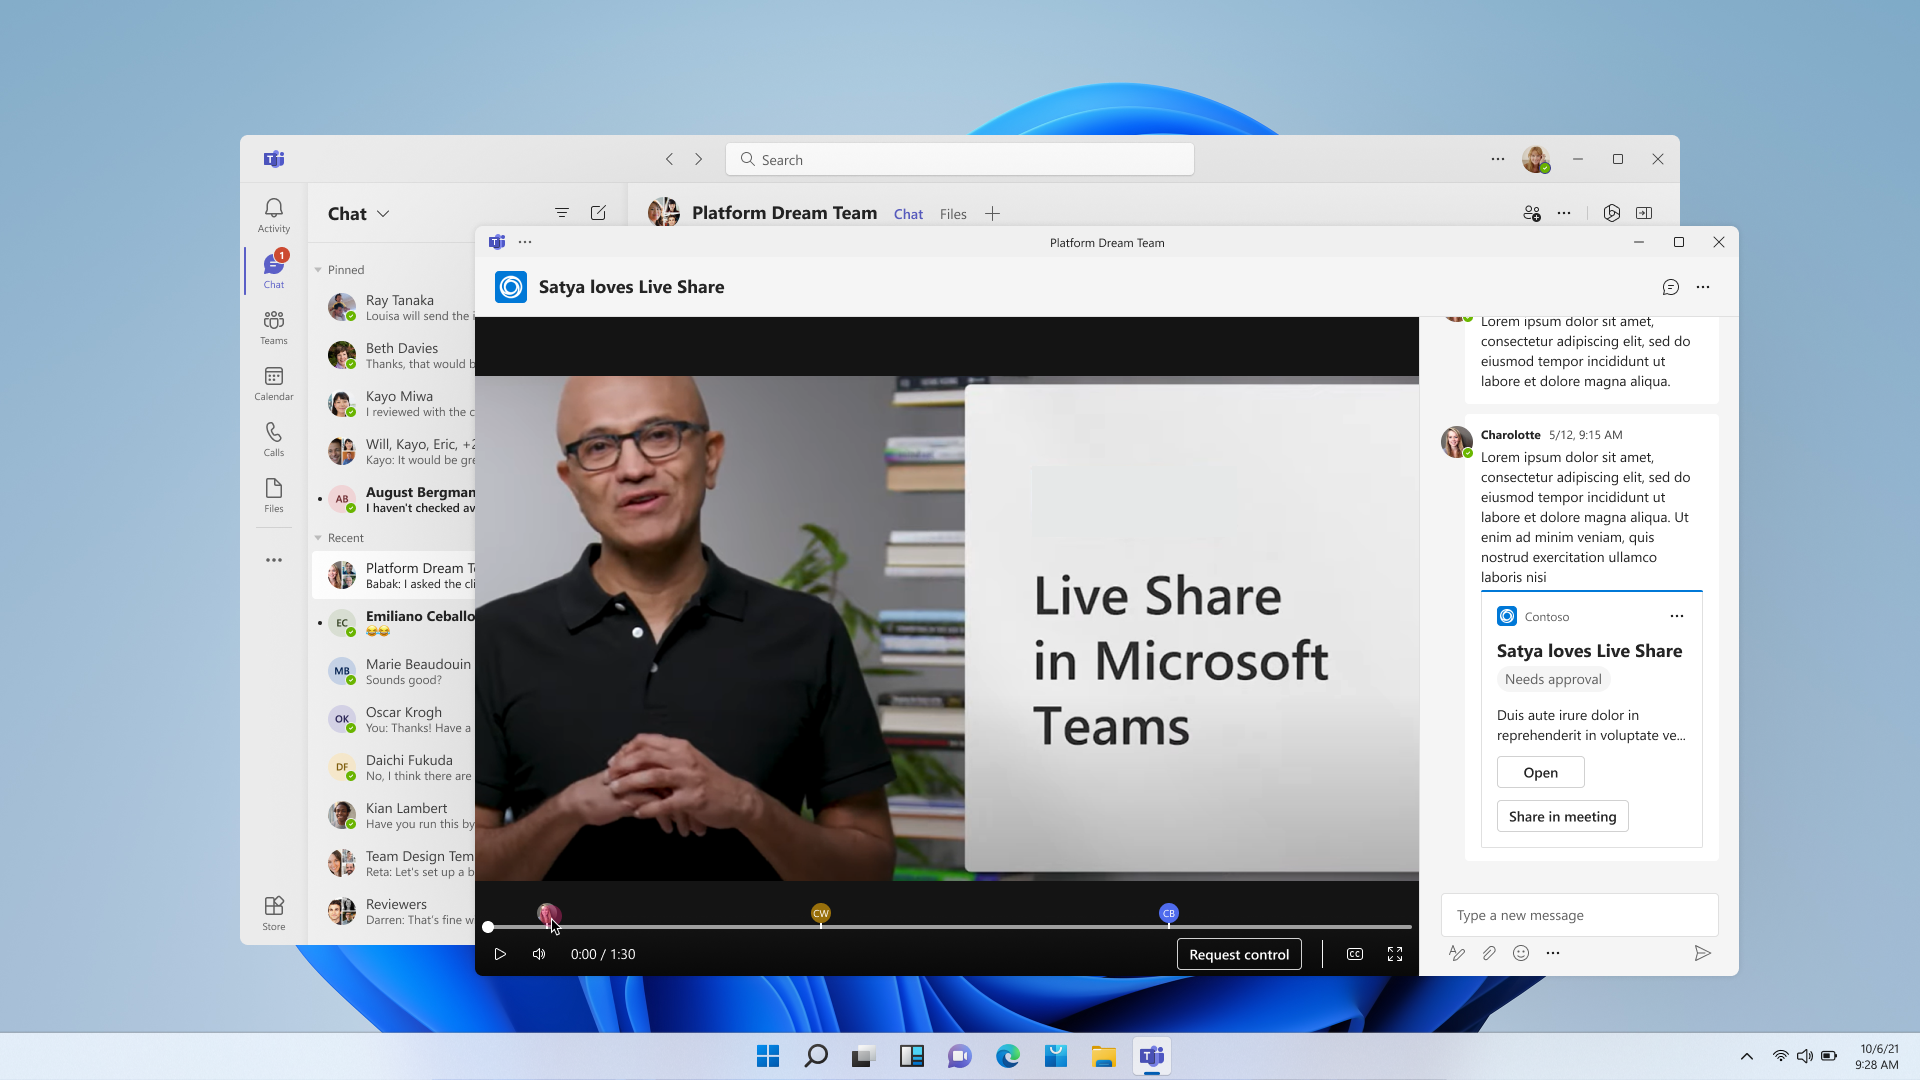This screenshot has width=1920, height=1080.
Task: Open Windows Start menu
Action: 768,1056
